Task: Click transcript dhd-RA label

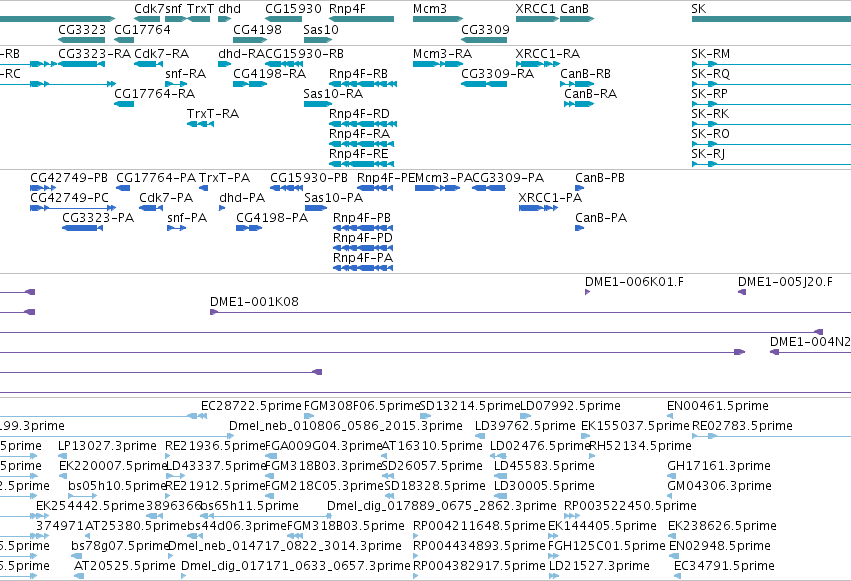Action: pos(242,54)
